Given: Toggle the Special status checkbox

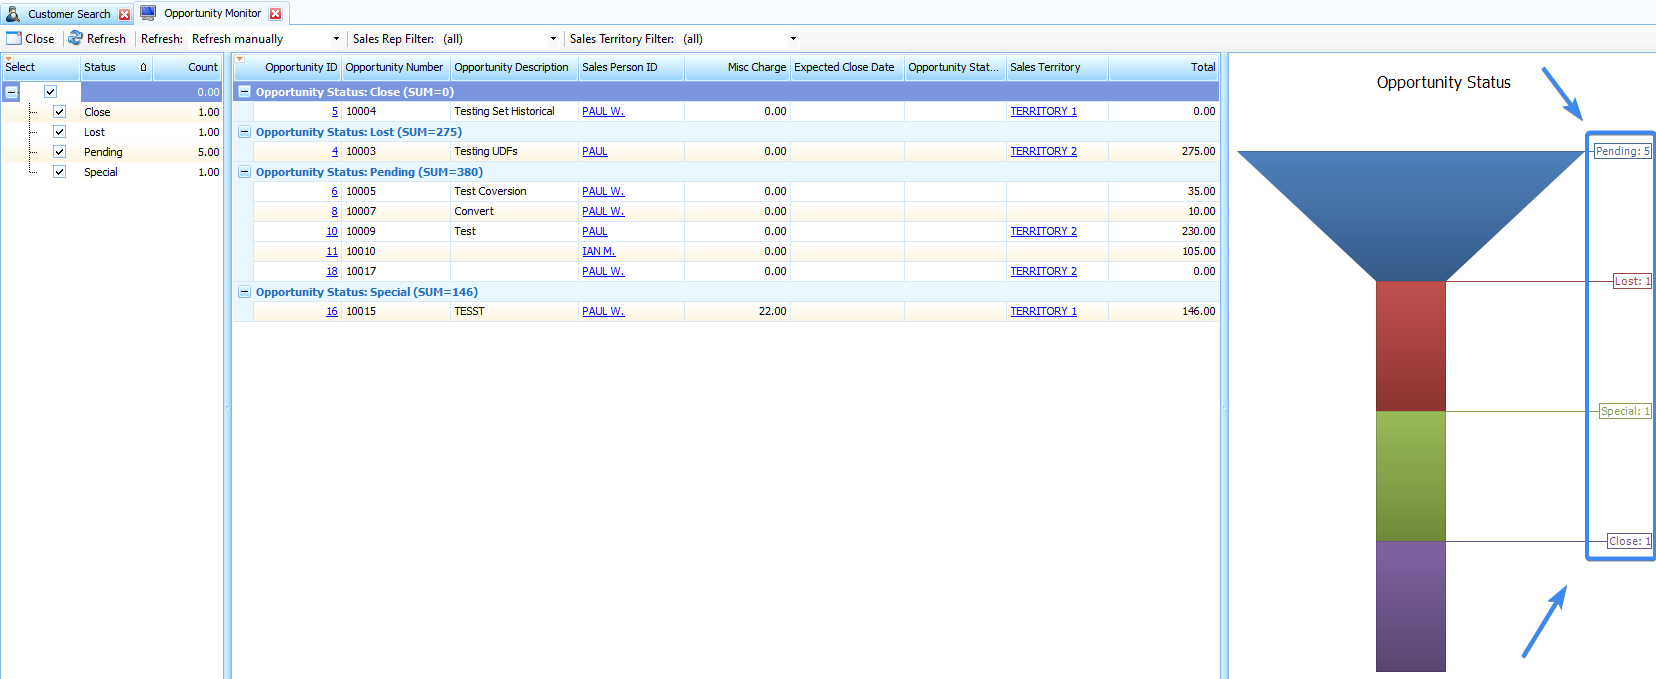Looking at the screenshot, I should tap(59, 172).
